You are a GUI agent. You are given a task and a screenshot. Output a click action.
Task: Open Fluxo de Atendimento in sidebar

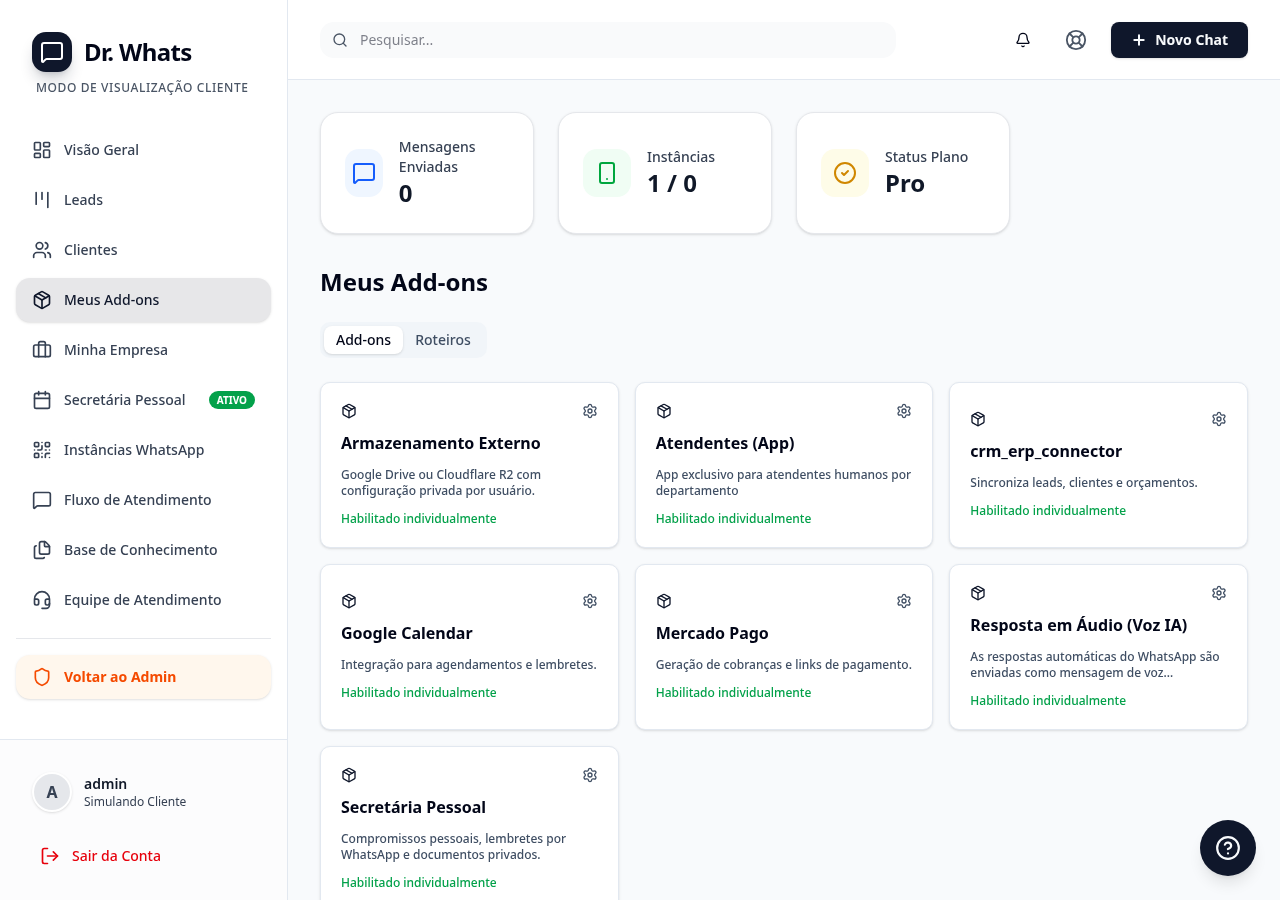(x=143, y=500)
